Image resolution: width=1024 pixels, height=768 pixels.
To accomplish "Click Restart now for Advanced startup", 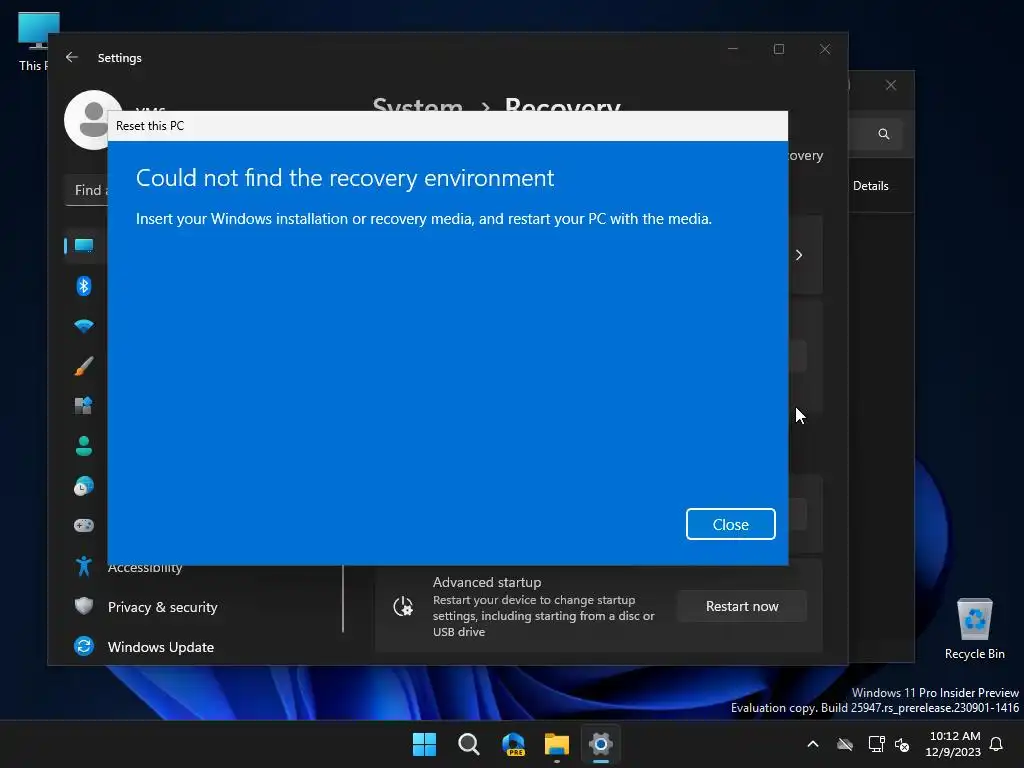I will point(742,606).
